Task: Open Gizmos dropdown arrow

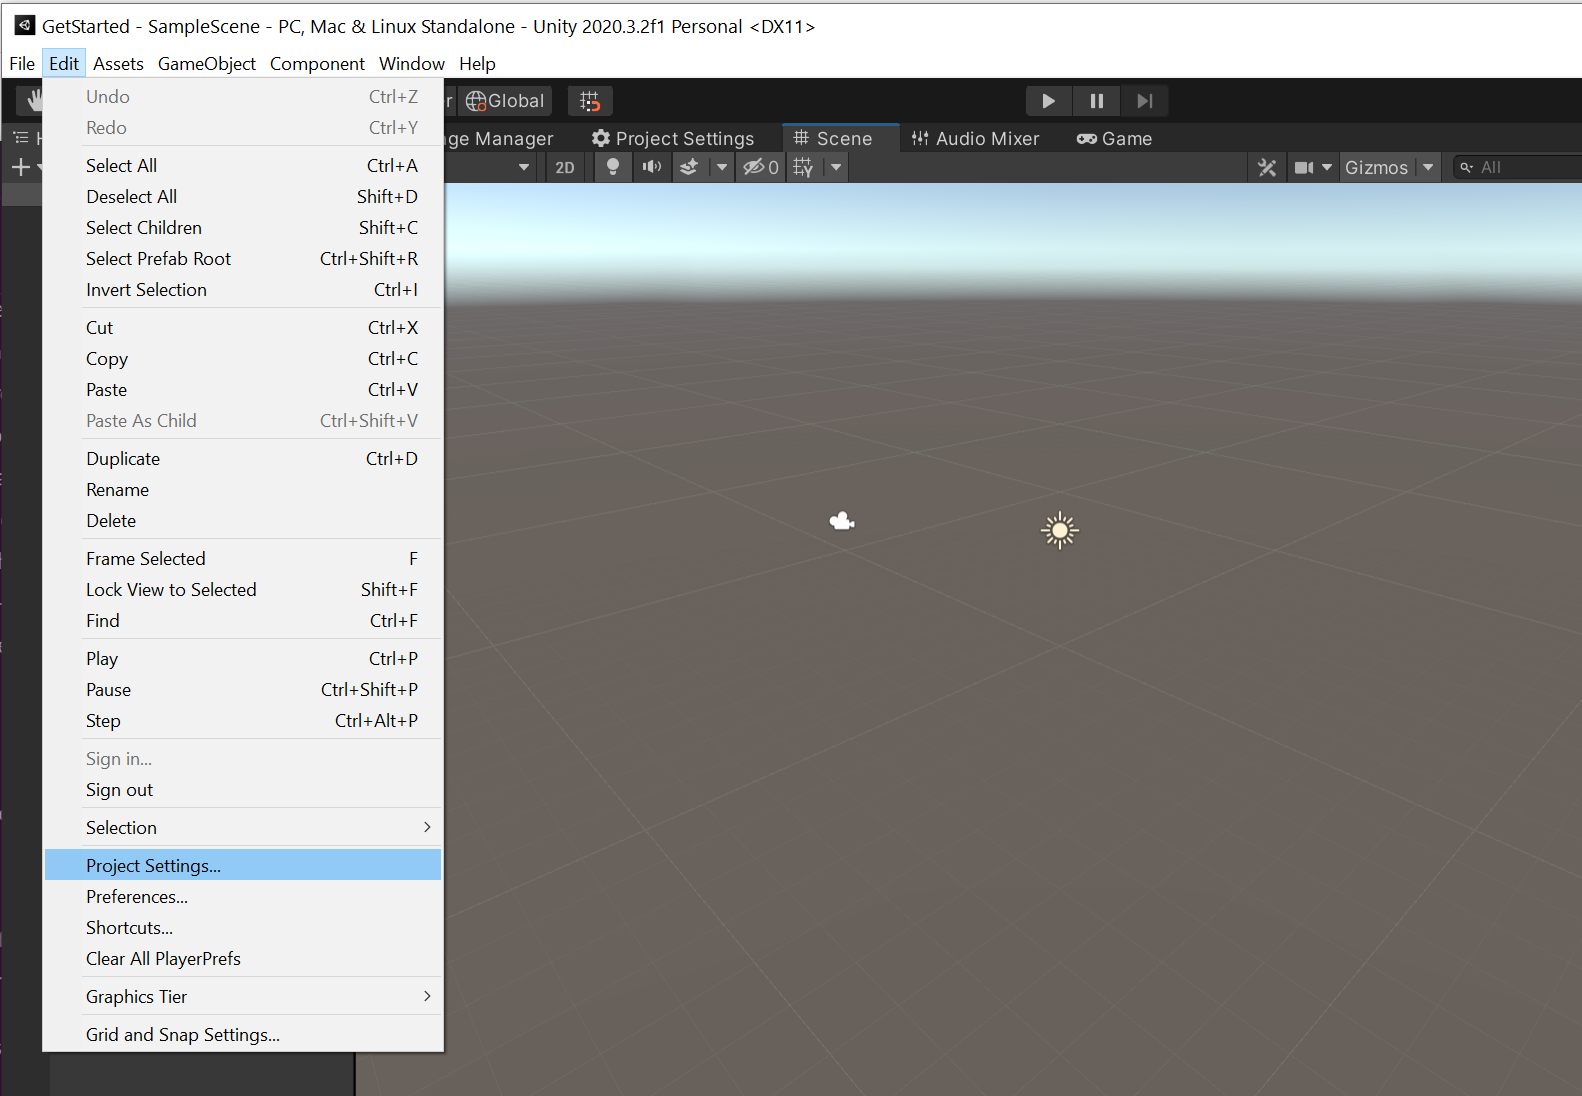Action: [x=1428, y=167]
